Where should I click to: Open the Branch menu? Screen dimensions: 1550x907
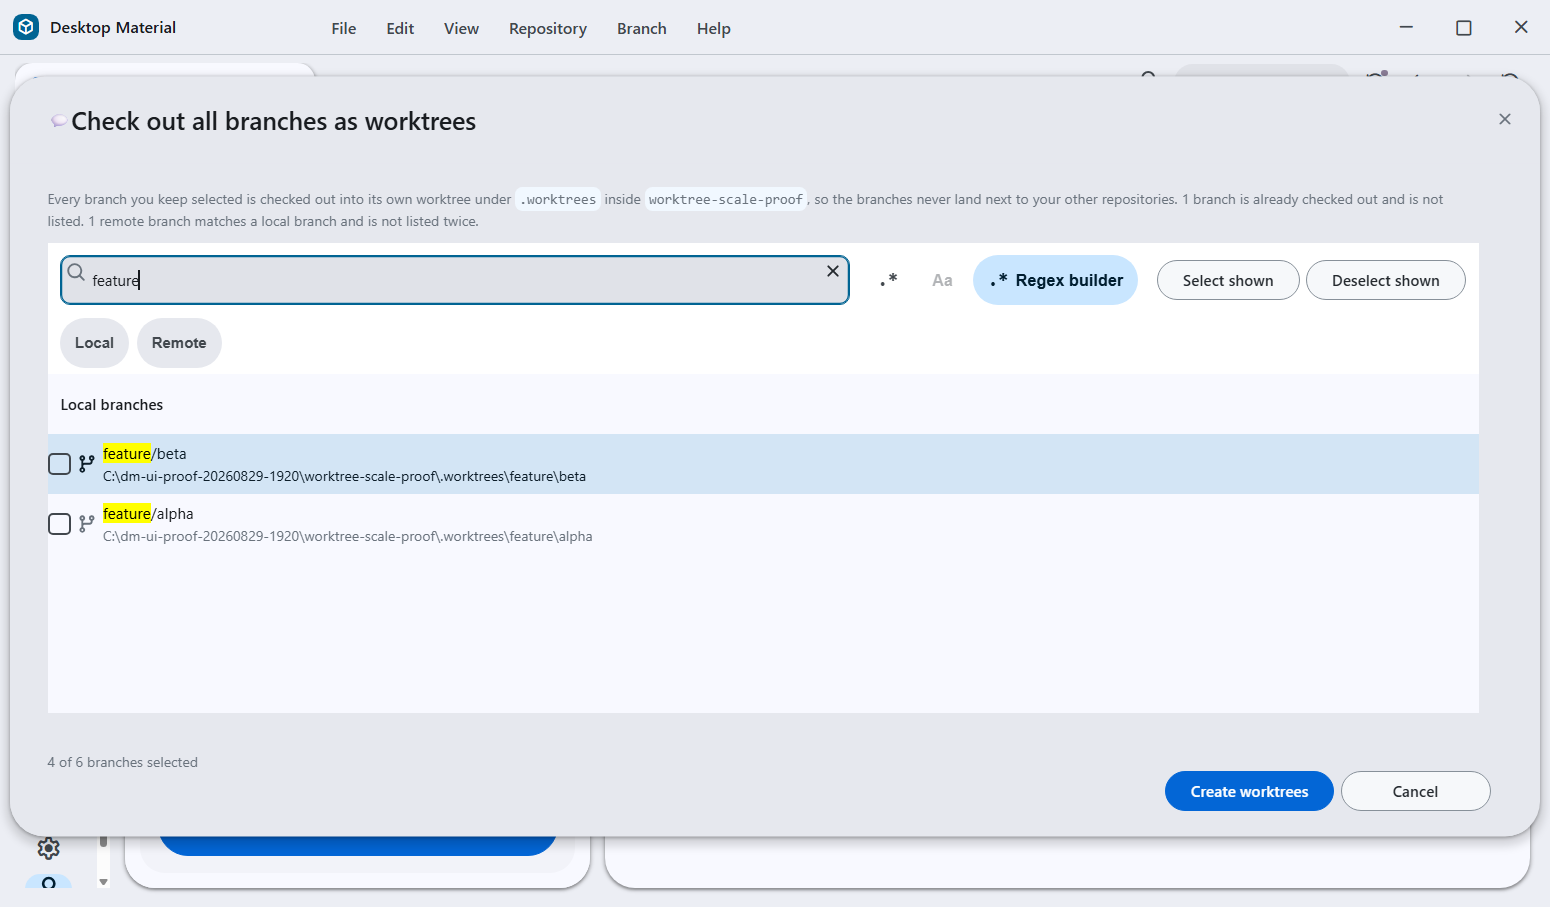[642, 28]
